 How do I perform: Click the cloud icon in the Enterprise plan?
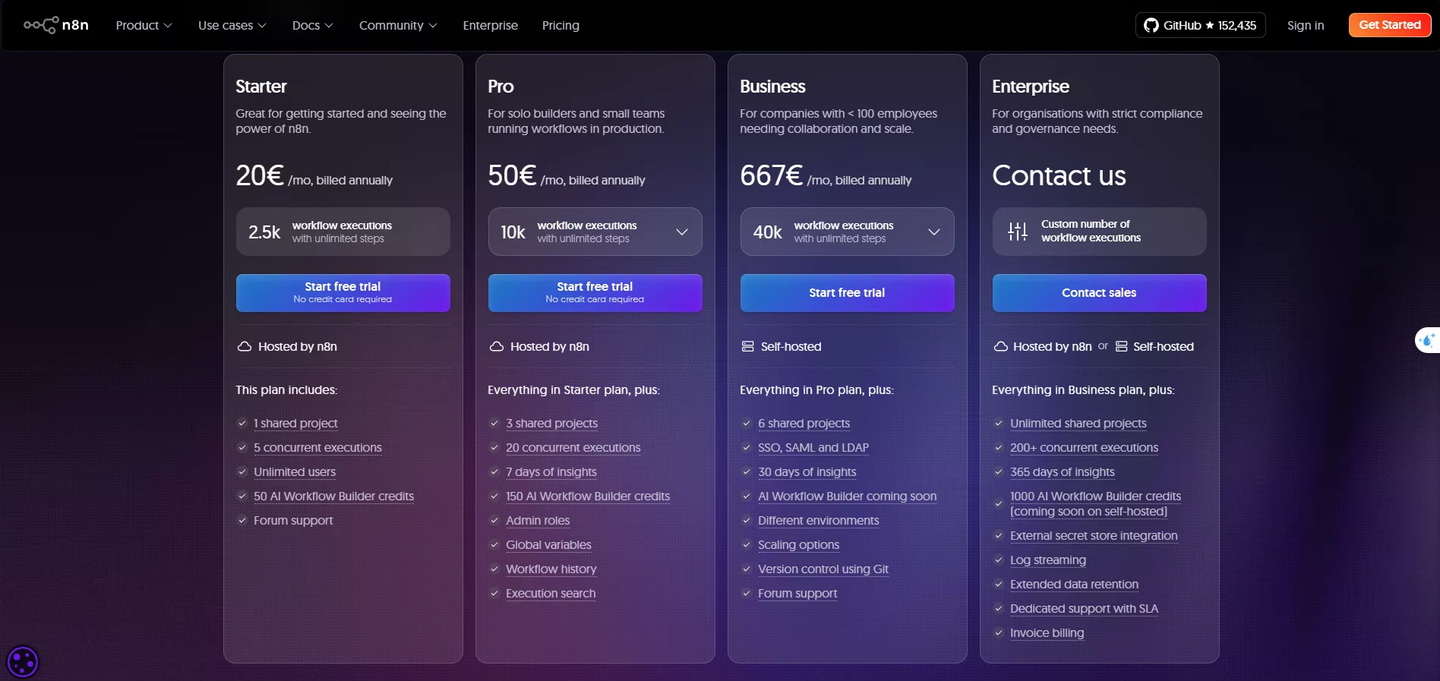tap(1000, 347)
